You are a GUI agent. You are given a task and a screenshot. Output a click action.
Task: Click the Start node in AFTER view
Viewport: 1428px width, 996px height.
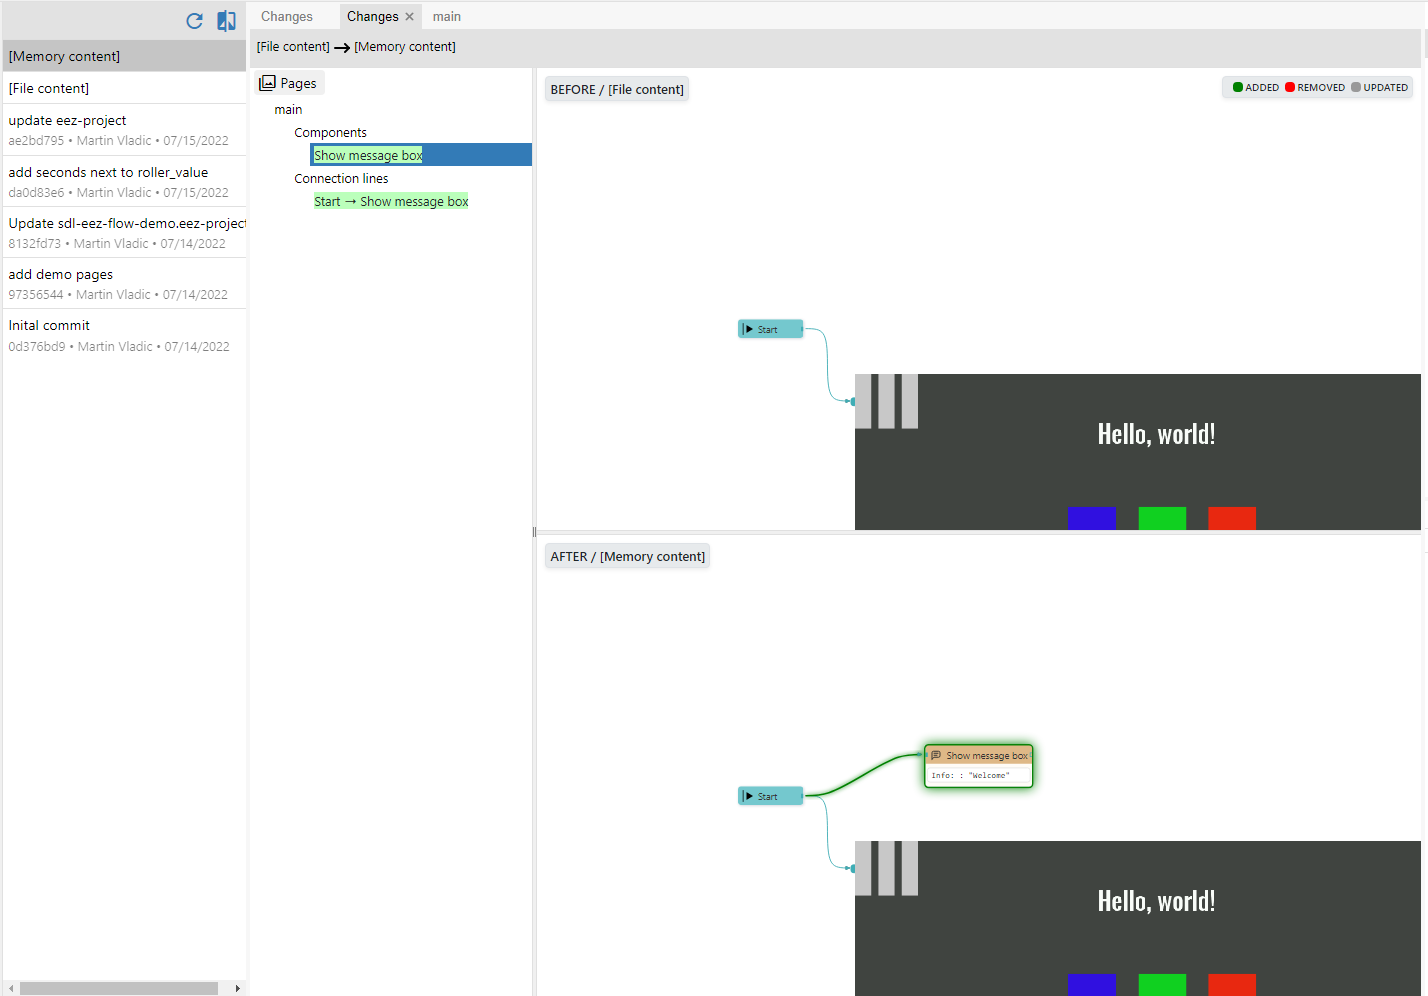pyautogui.click(x=770, y=796)
